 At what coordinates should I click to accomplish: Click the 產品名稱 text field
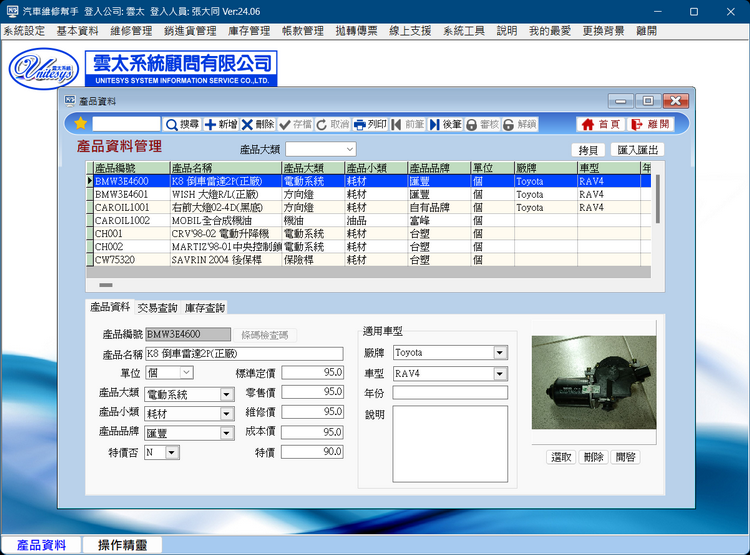pos(243,354)
